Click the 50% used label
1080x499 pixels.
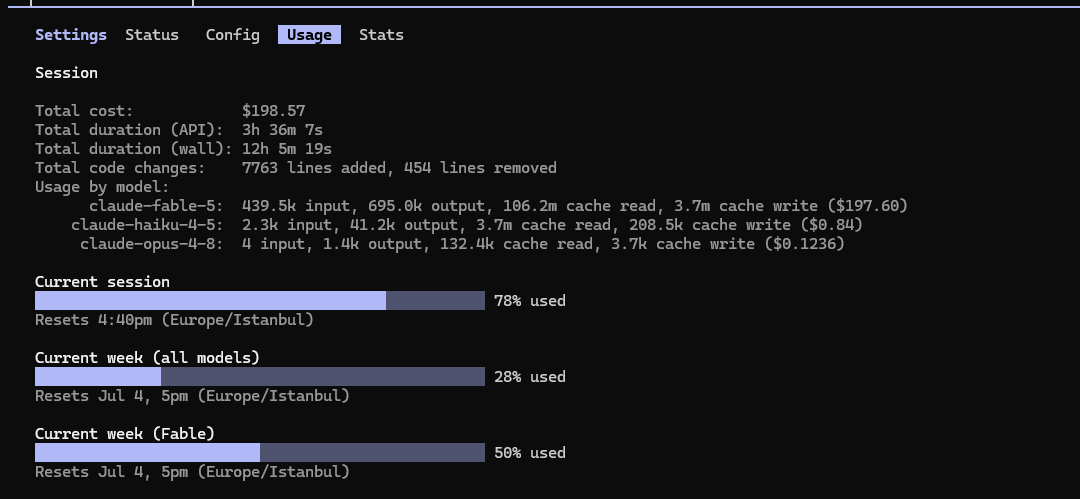(x=530, y=452)
